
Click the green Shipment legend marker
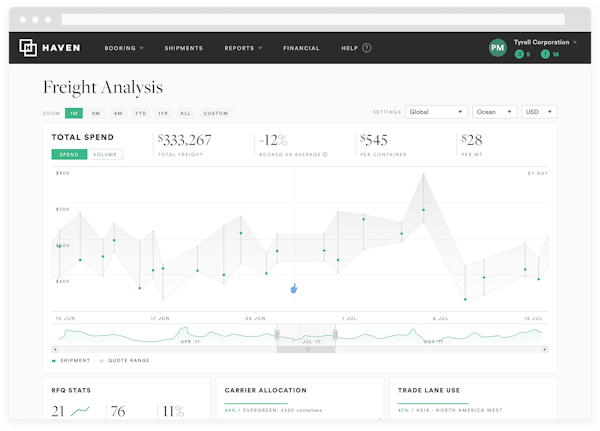pyautogui.click(x=54, y=360)
